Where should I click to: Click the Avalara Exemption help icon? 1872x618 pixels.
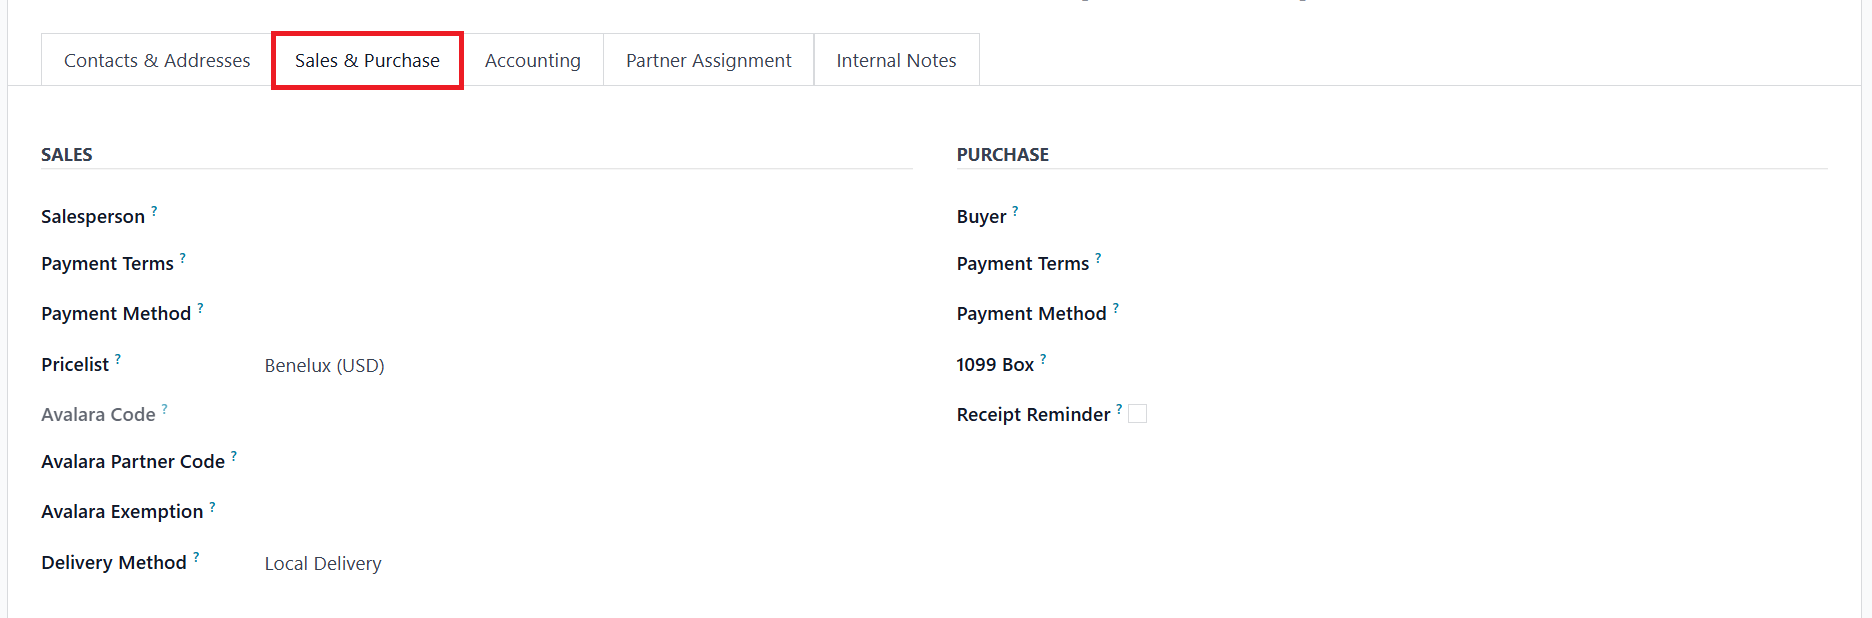[212, 506]
